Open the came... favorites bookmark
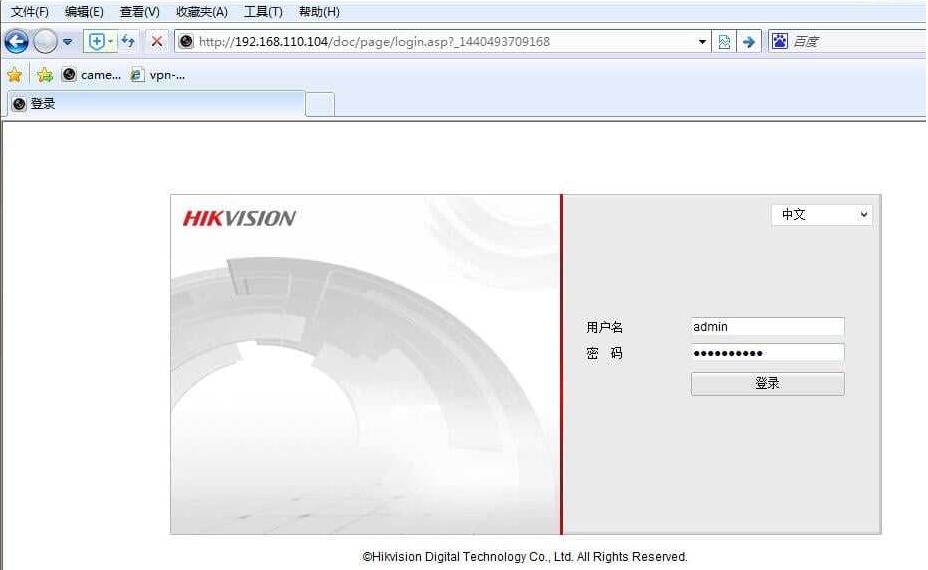 (x=92, y=74)
